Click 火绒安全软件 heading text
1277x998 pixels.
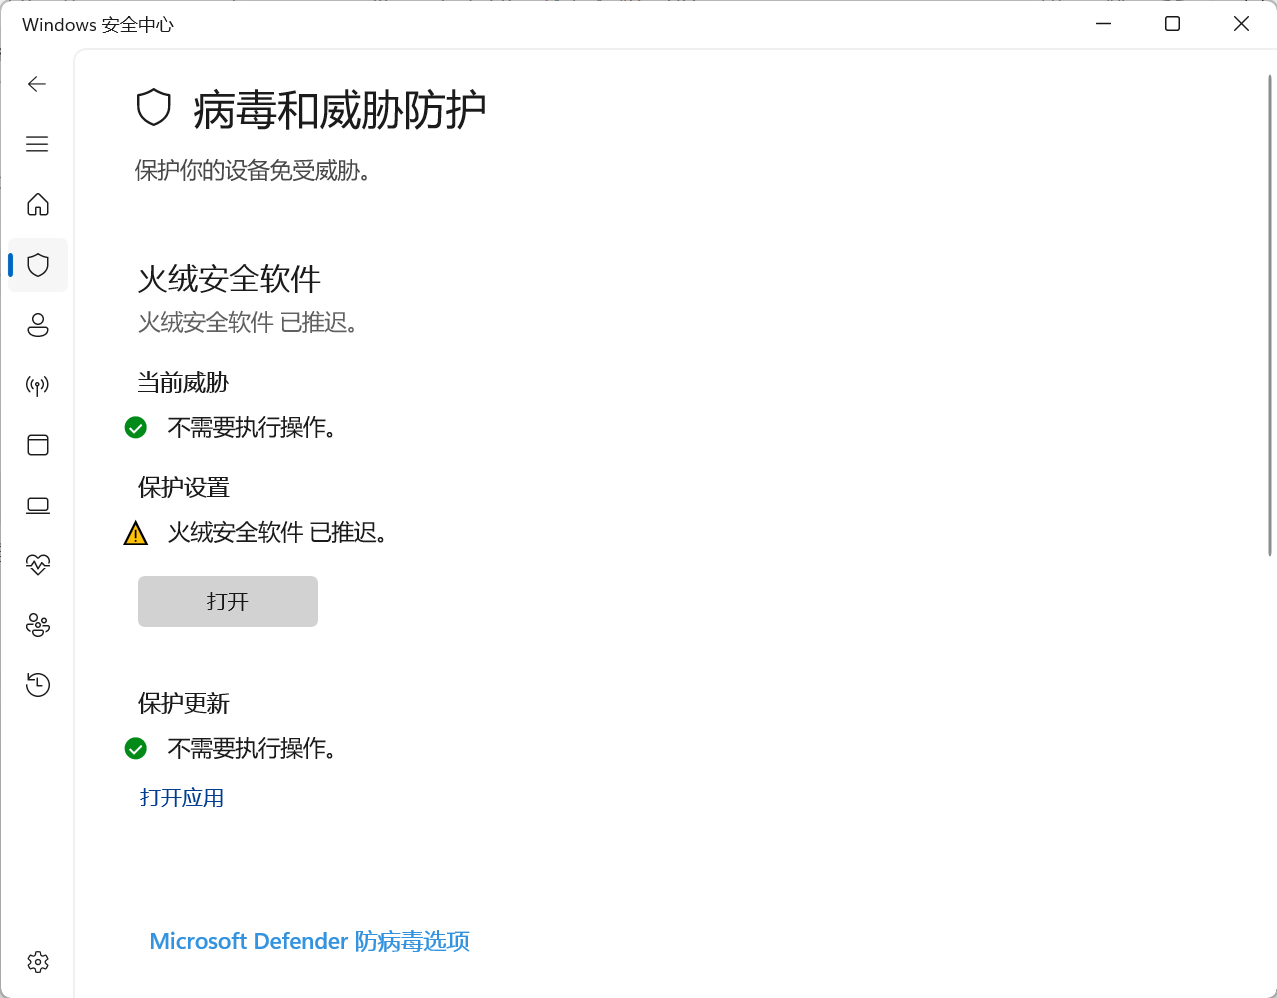(x=230, y=279)
